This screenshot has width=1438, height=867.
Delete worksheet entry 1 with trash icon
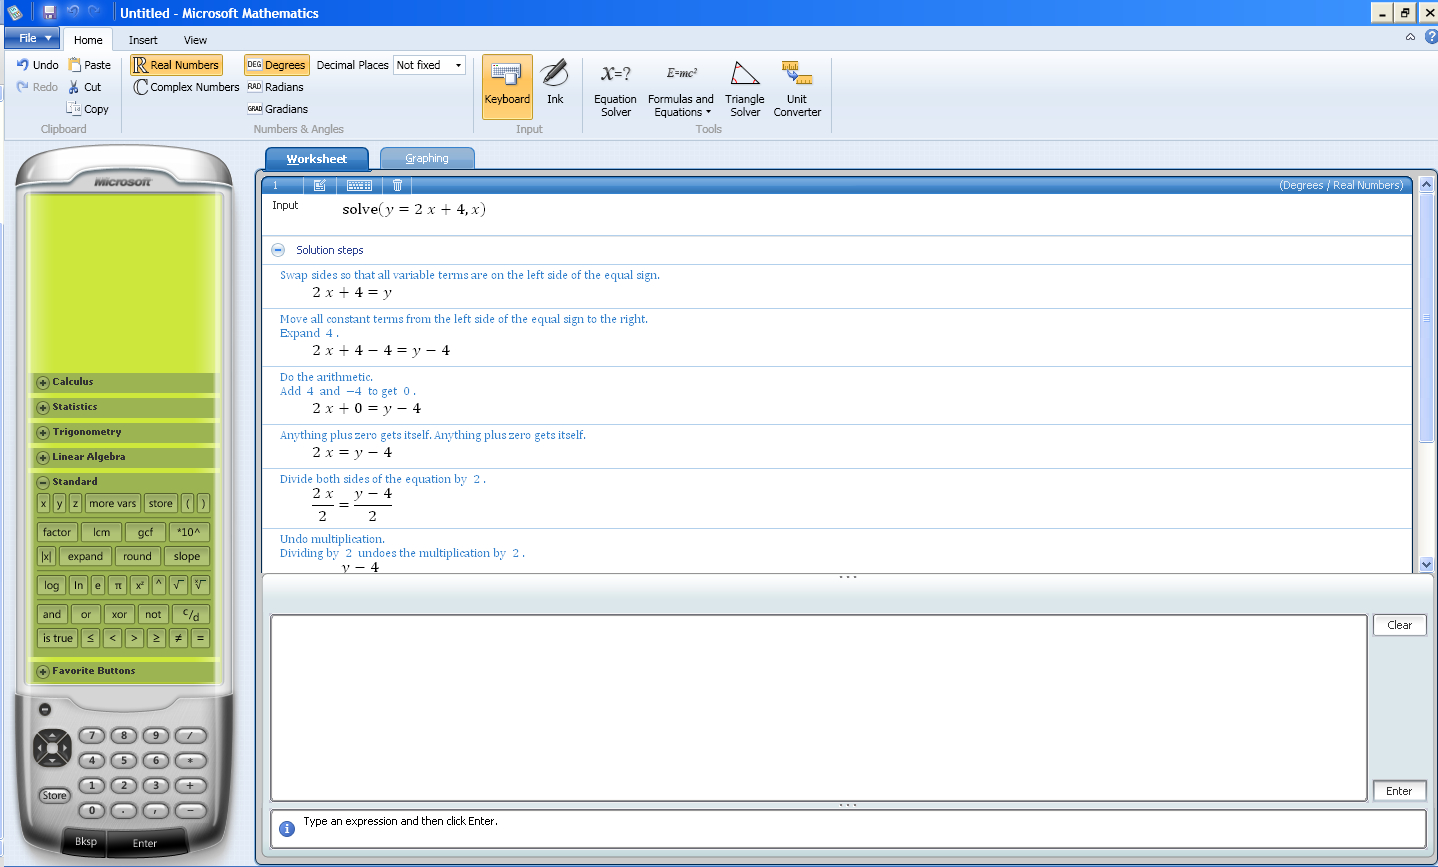point(397,185)
